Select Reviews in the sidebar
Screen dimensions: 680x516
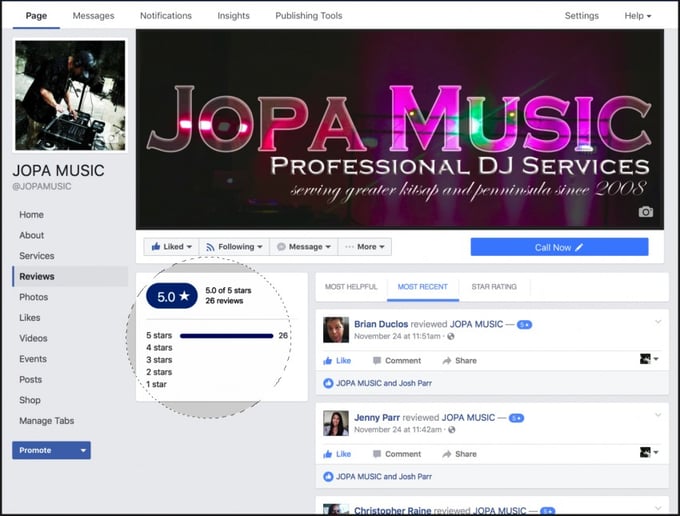click(70, 276)
